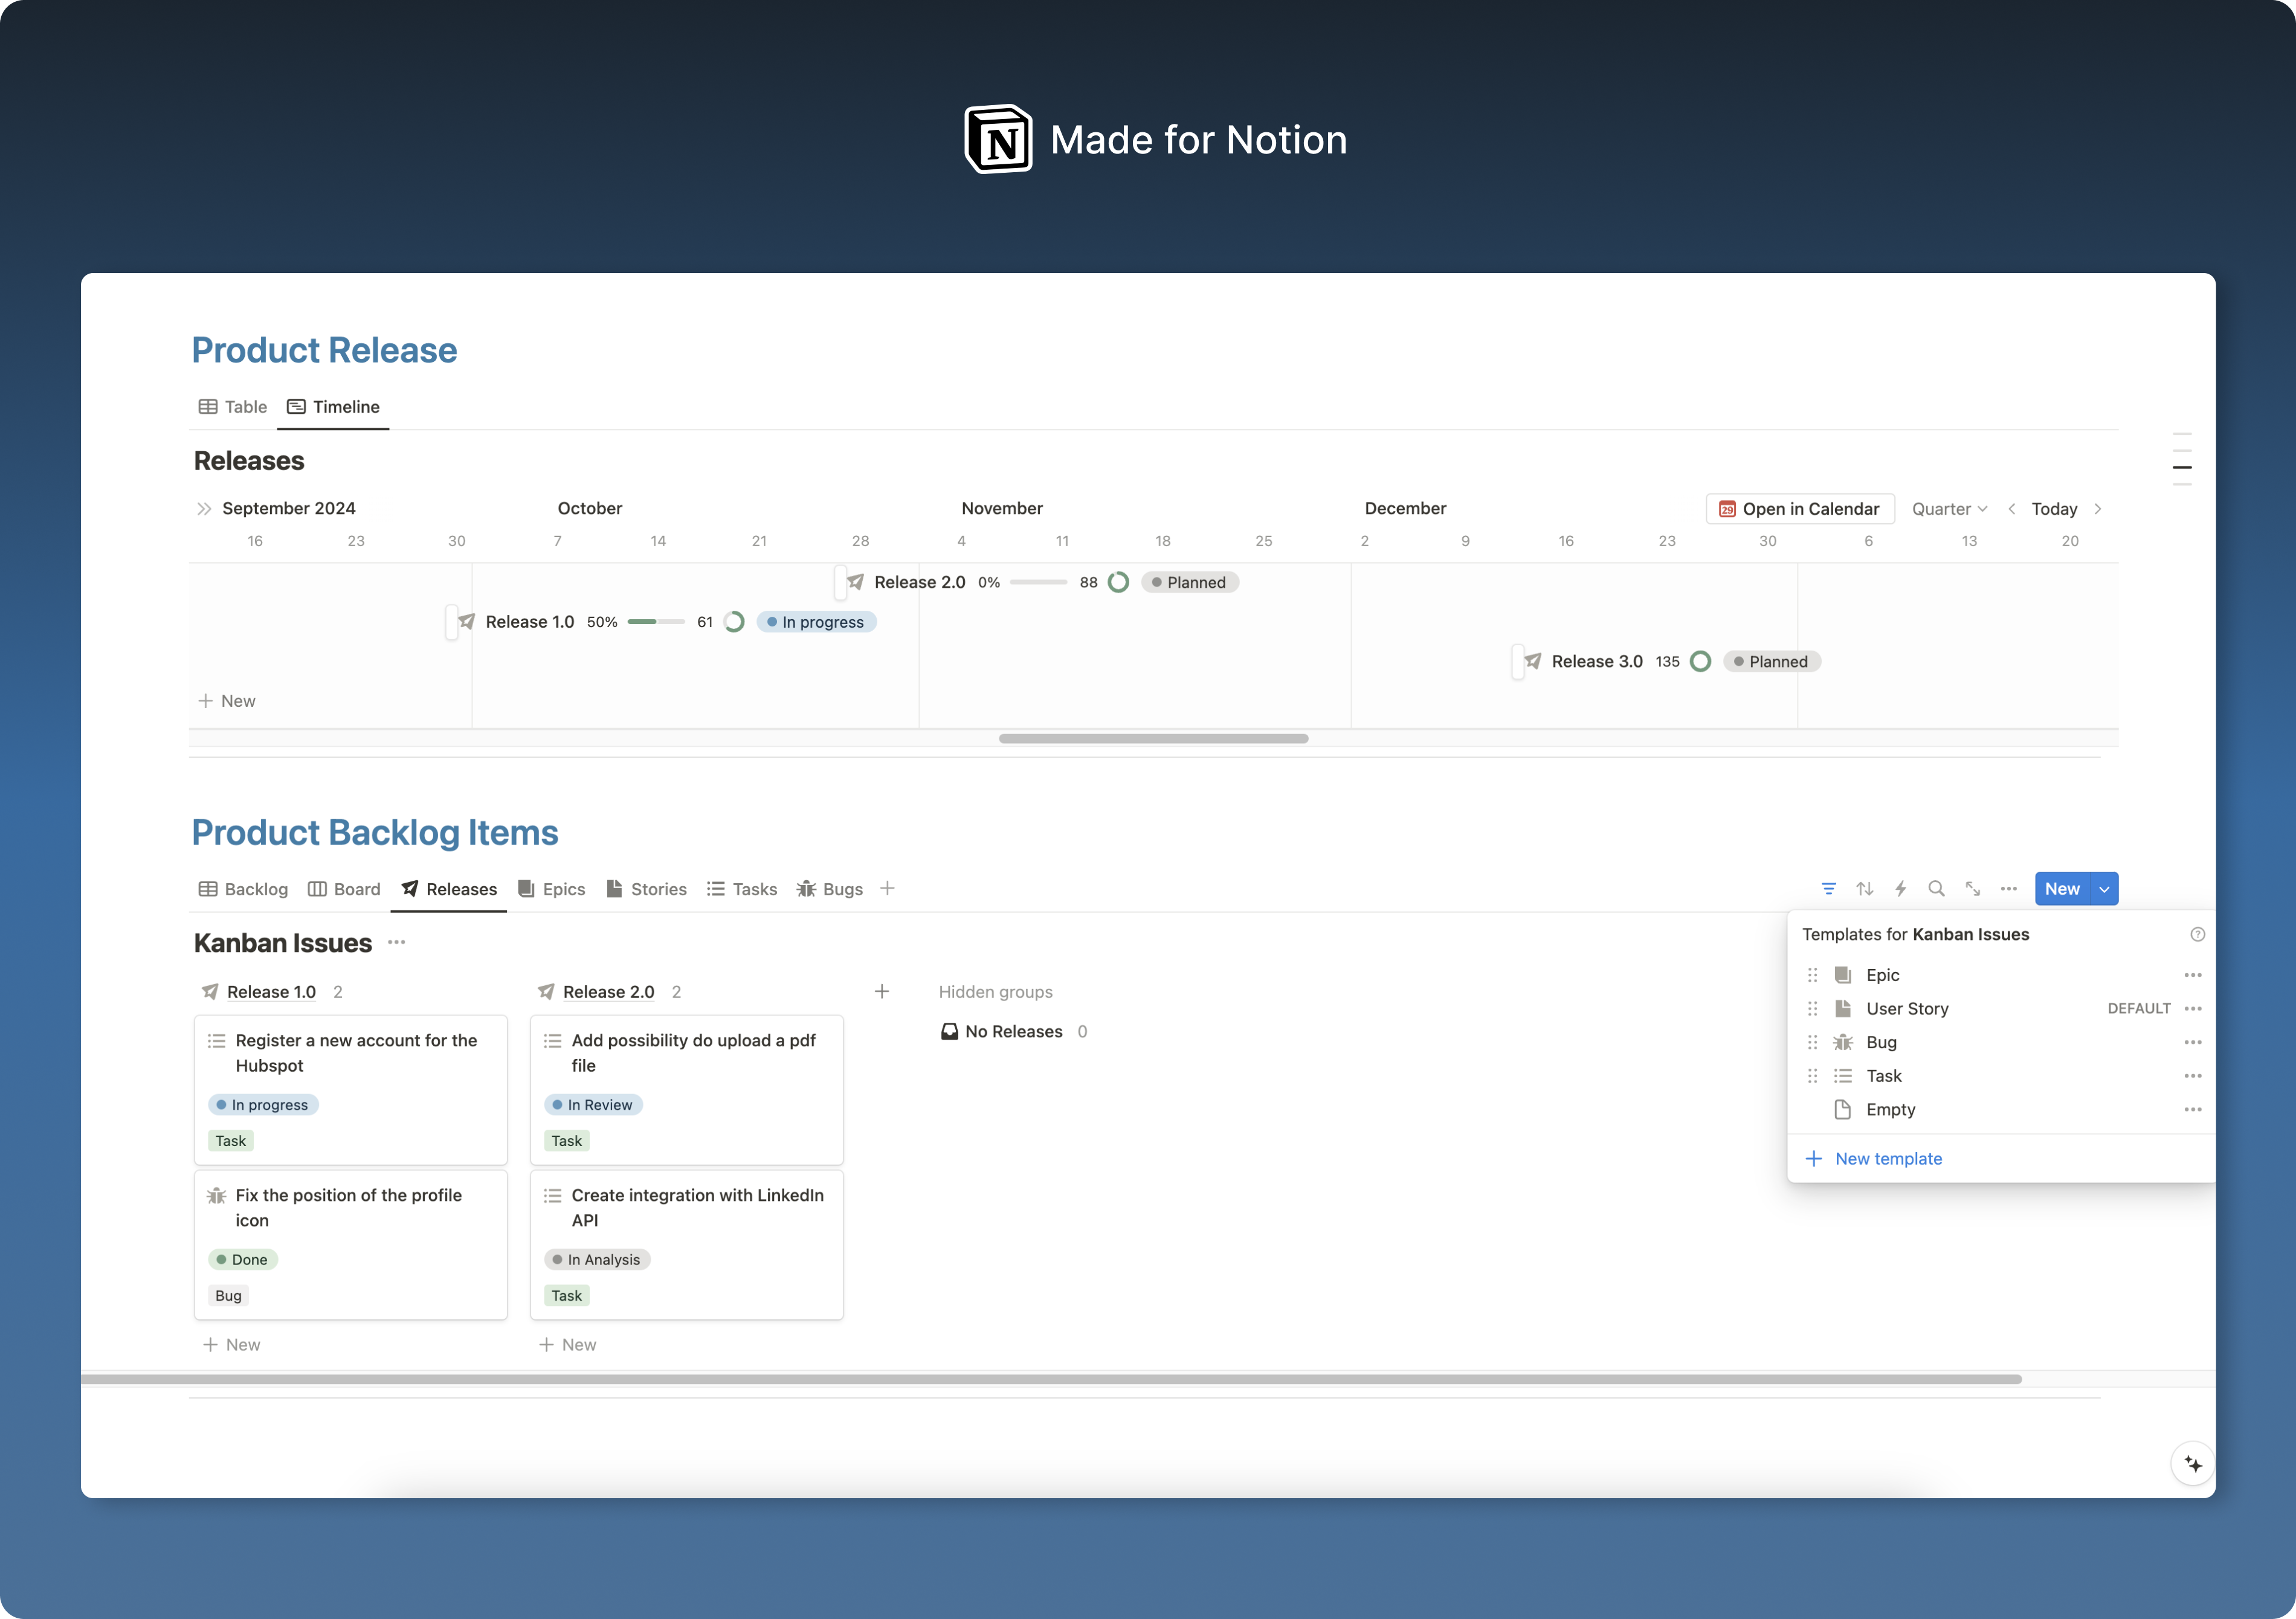Switch to the Tasks tab
The height and width of the screenshot is (1619, 2296).
click(741, 889)
